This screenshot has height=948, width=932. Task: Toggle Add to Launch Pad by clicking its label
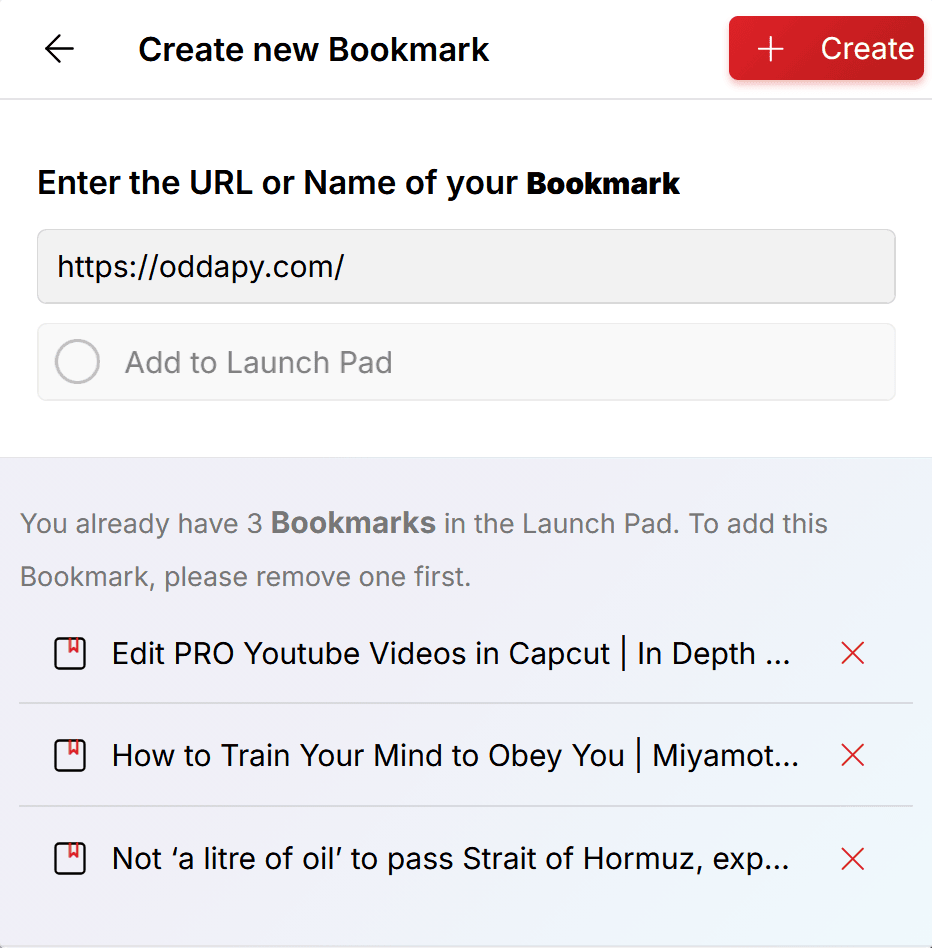click(258, 362)
